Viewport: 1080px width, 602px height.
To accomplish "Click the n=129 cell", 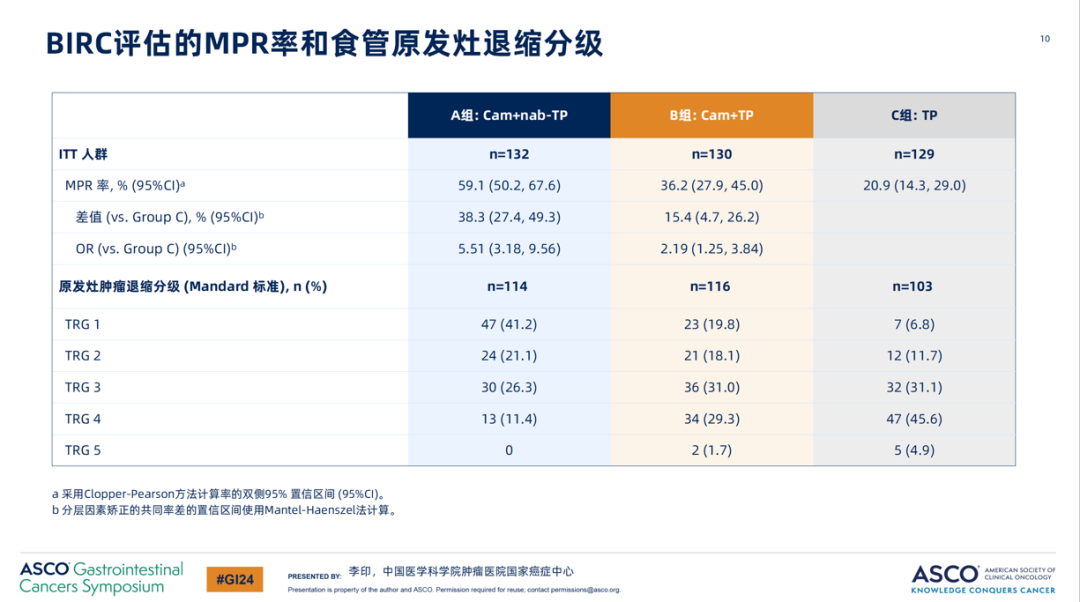I will [x=914, y=154].
